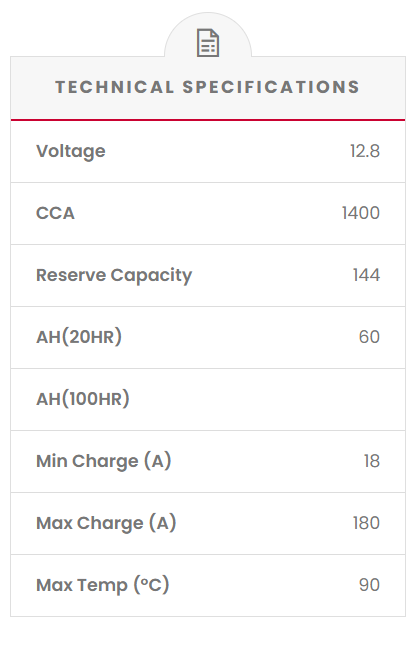The height and width of the screenshot is (650, 417).
Task: Click the document icon above the specifications
Action: (x=208, y=43)
